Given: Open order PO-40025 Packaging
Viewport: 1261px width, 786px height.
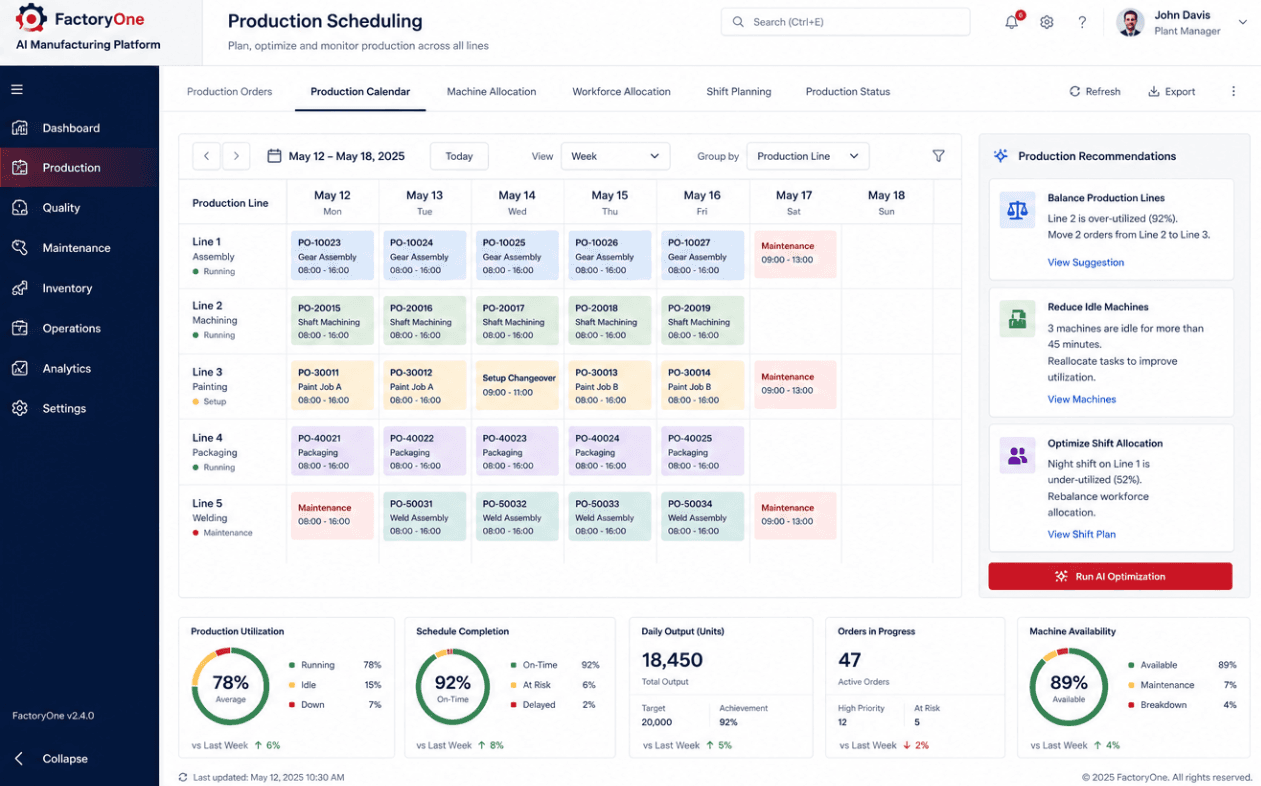Looking at the screenshot, I should click(702, 451).
